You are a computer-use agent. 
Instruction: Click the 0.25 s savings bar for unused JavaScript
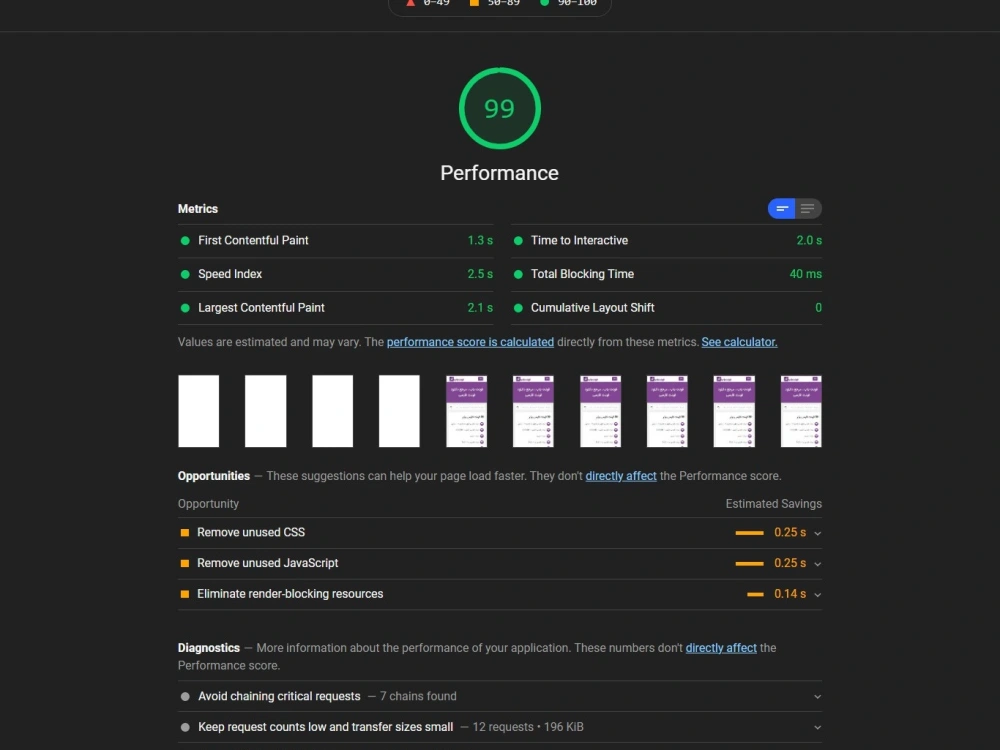(x=749, y=563)
